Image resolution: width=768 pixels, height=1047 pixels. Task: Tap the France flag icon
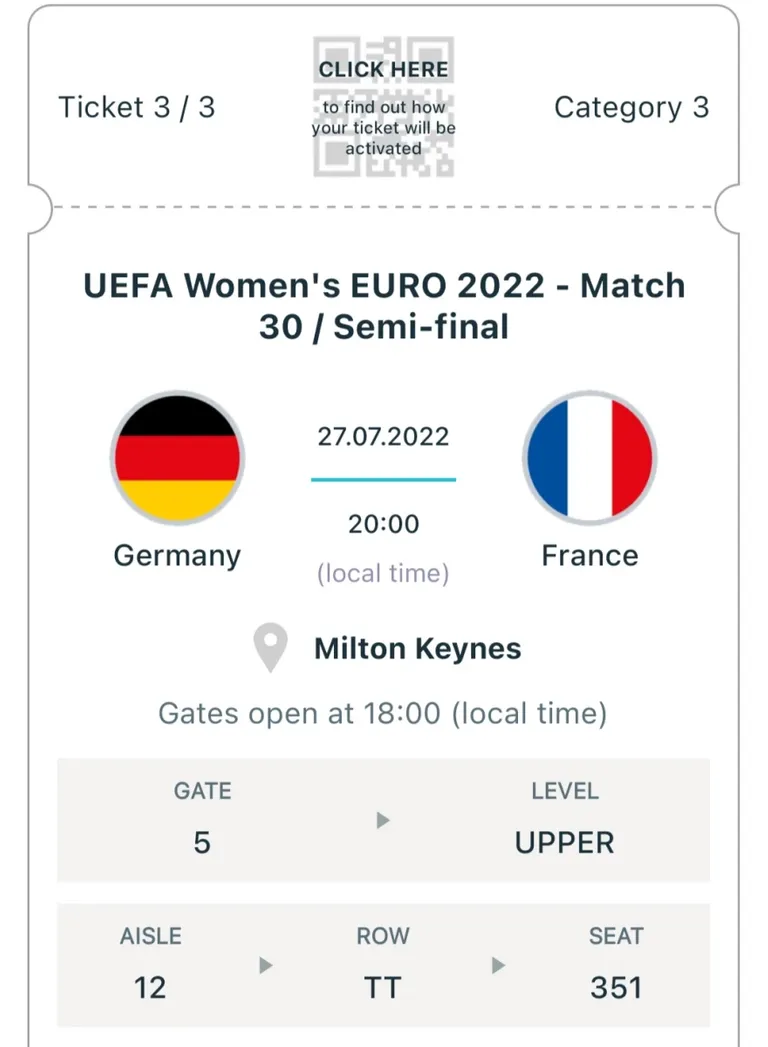(590, 458)
